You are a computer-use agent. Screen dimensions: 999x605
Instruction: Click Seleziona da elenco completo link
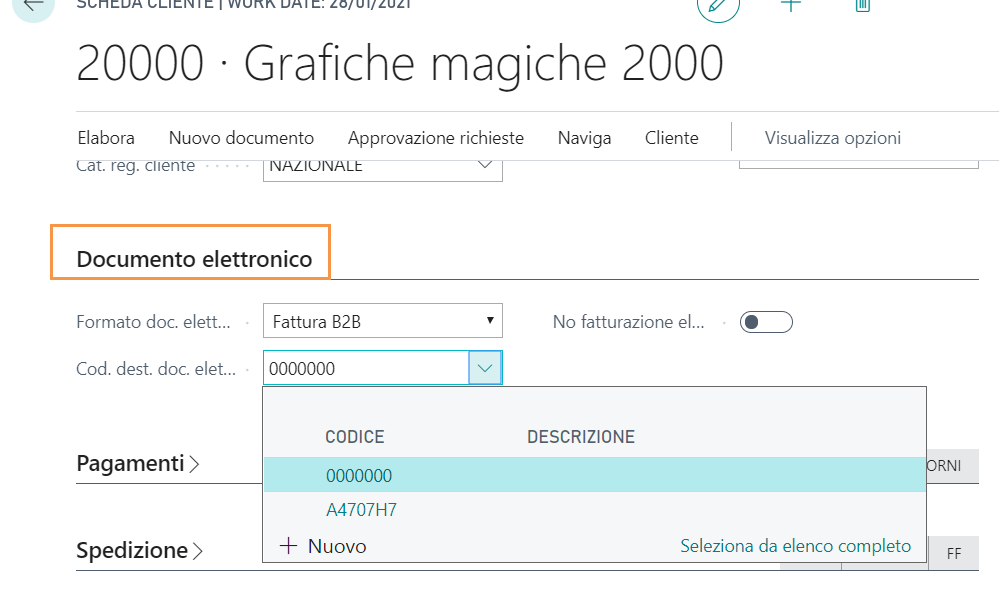point(795,546)
